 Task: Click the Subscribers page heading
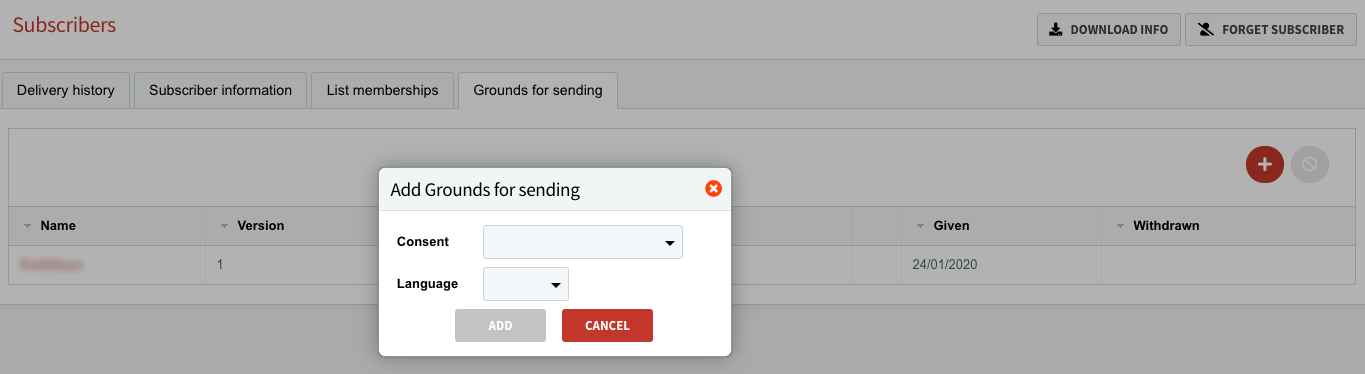64,25
